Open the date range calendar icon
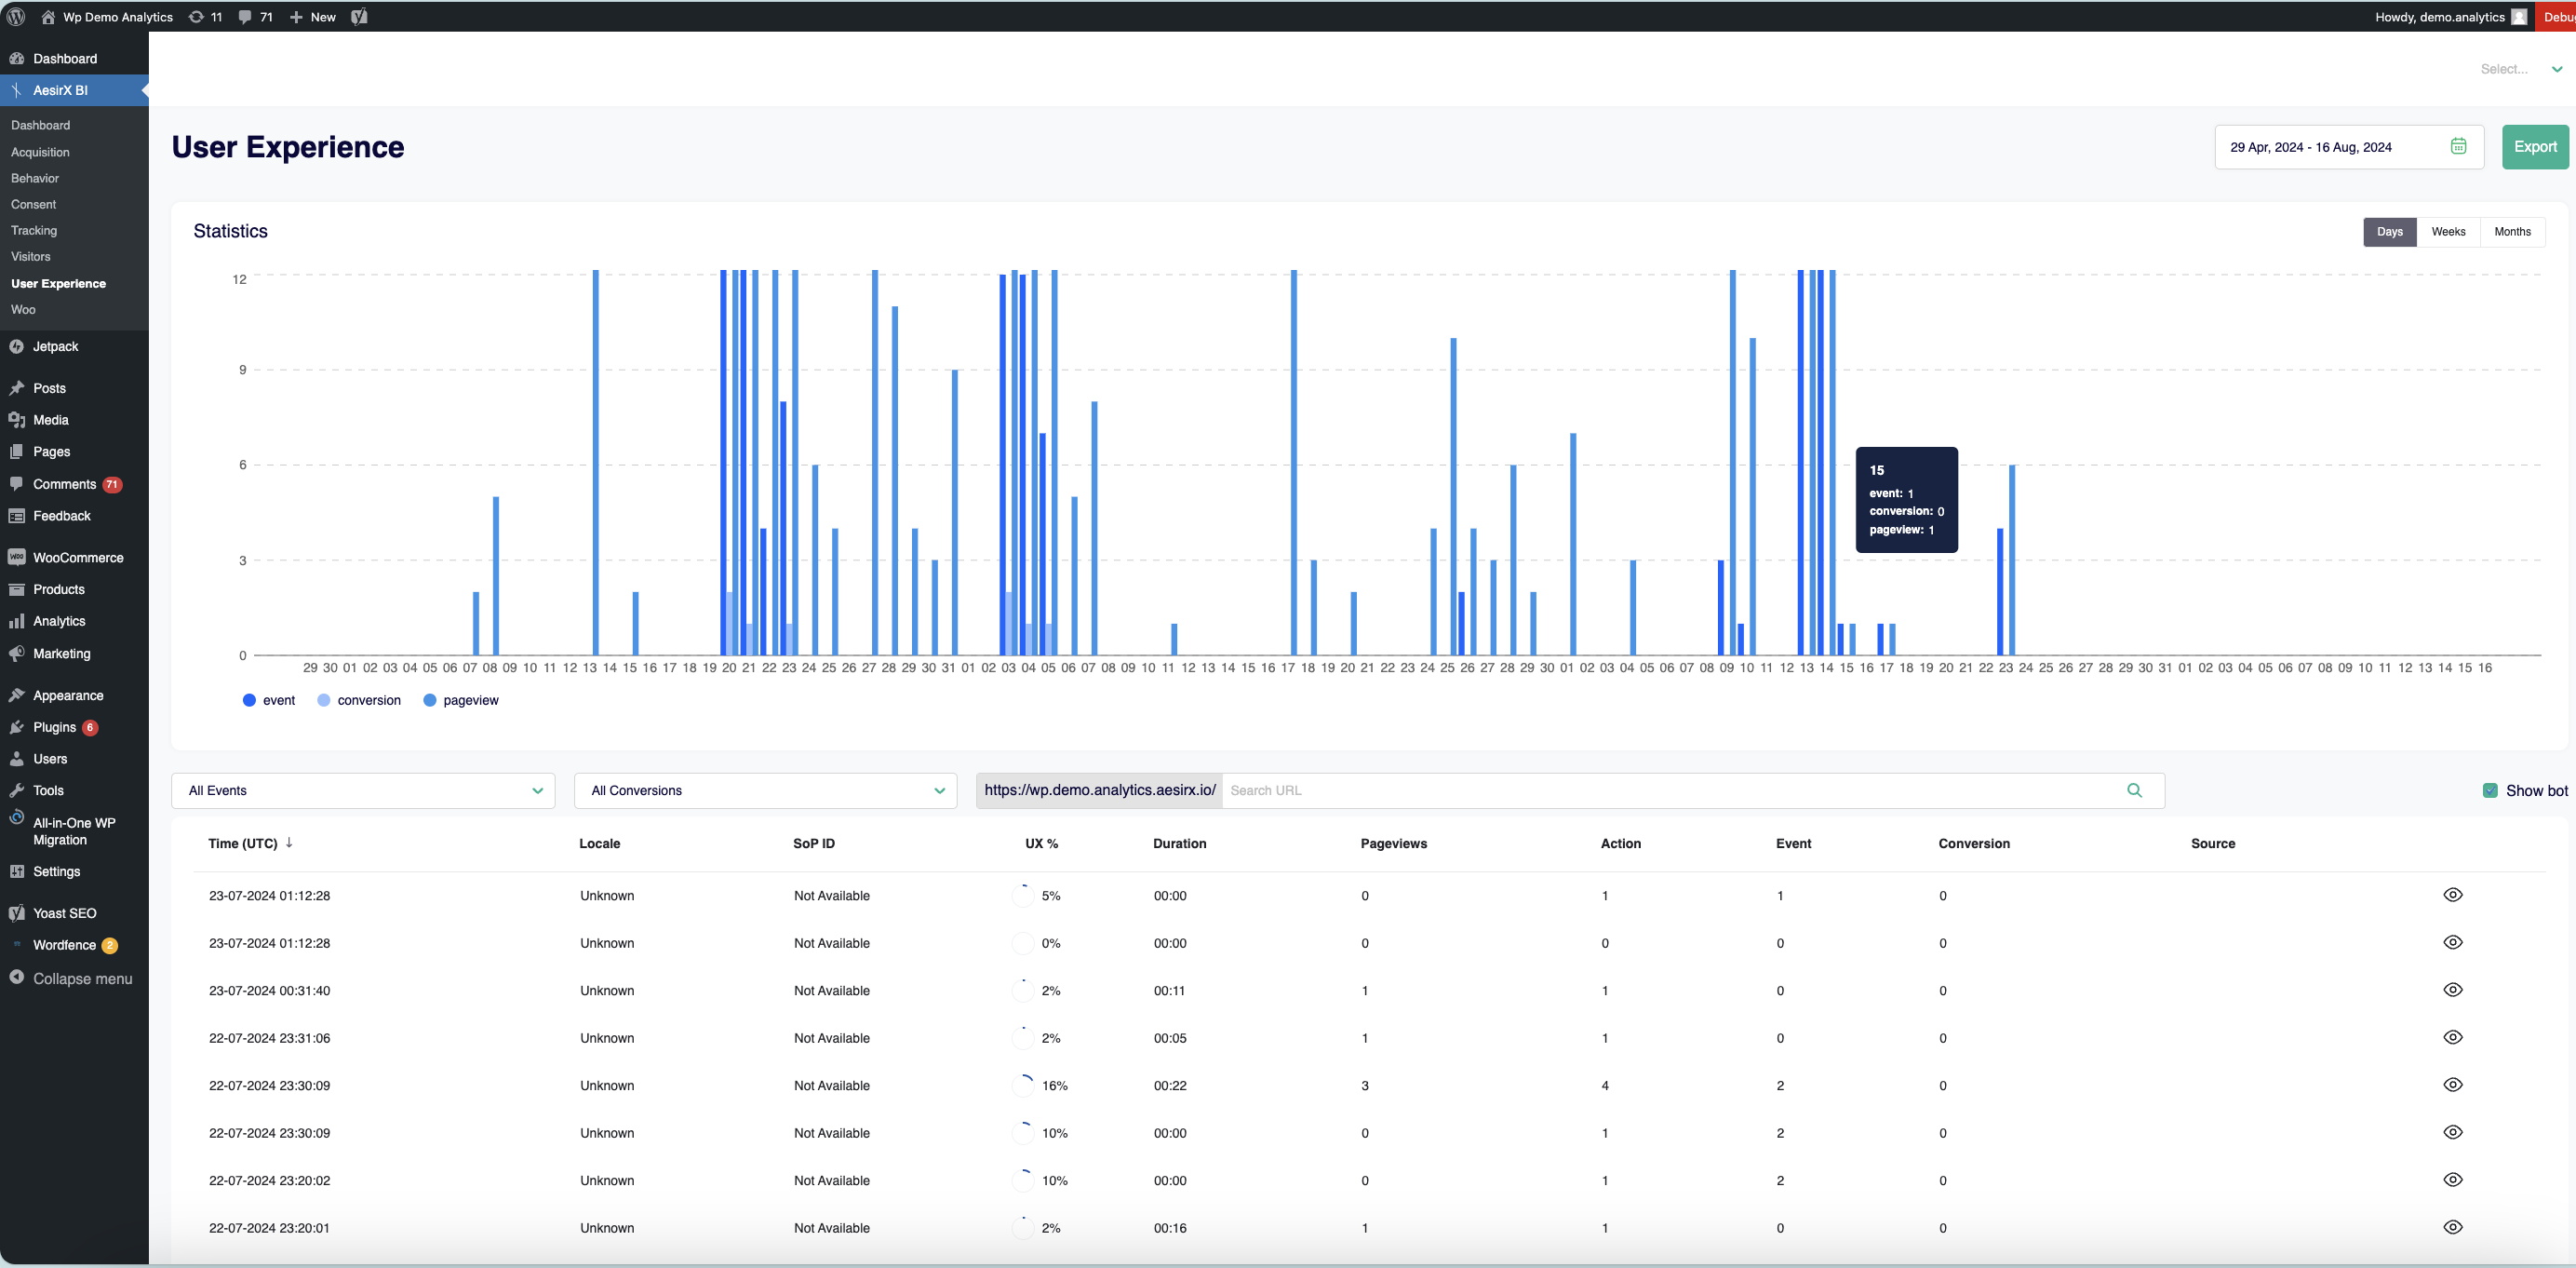Viewport: 2576px width, 1268px height. pyautogui.click(x=2458, y=146)
